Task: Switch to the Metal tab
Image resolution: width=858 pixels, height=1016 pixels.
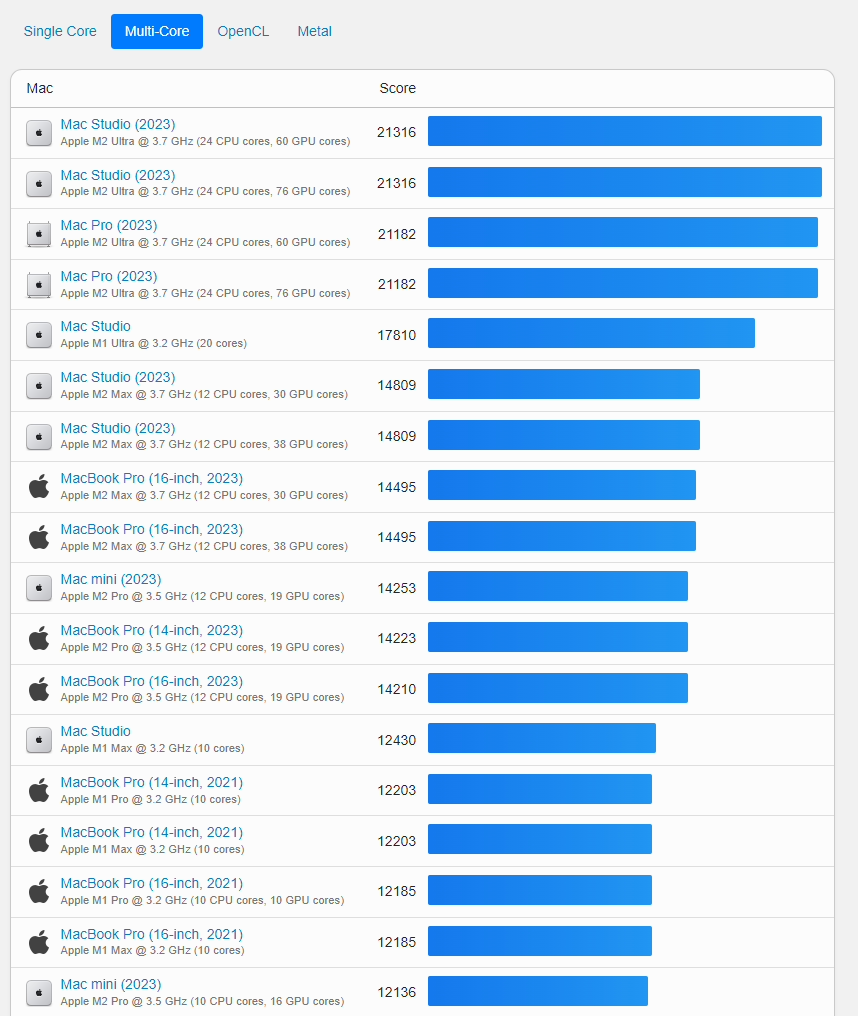Action: click(314, 31)
